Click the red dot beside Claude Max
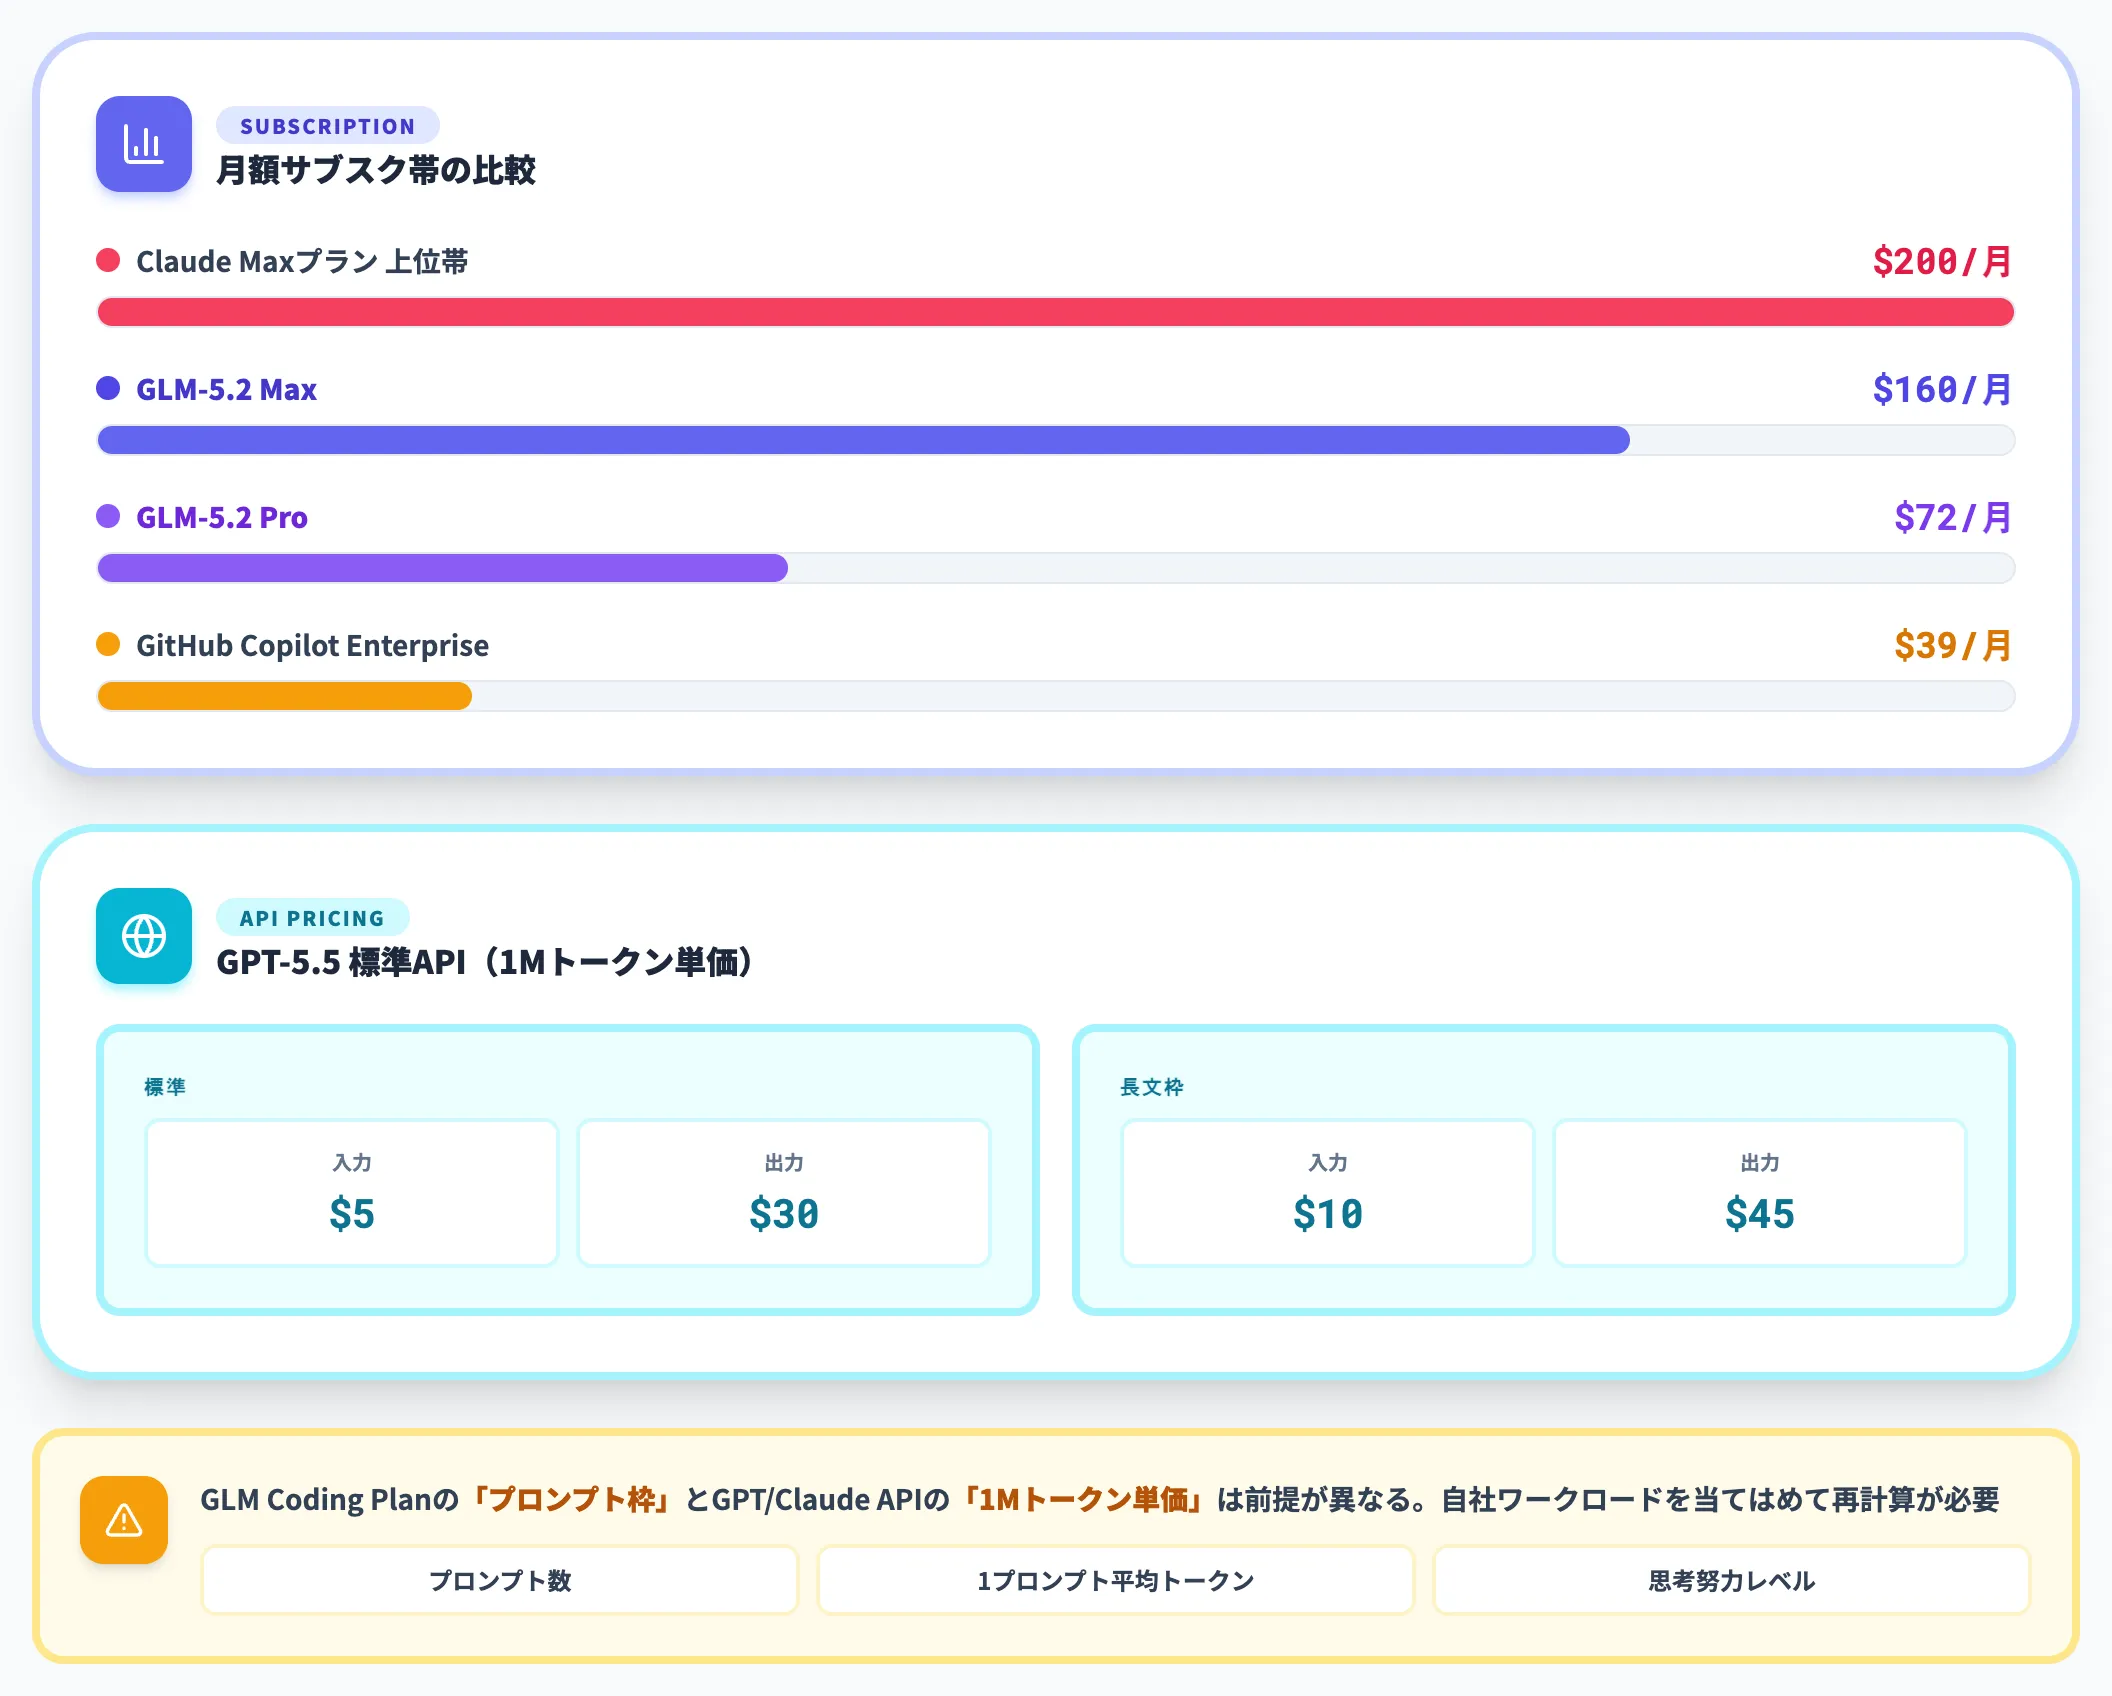The image size is (2112, 1696). (x=108, y=261)
